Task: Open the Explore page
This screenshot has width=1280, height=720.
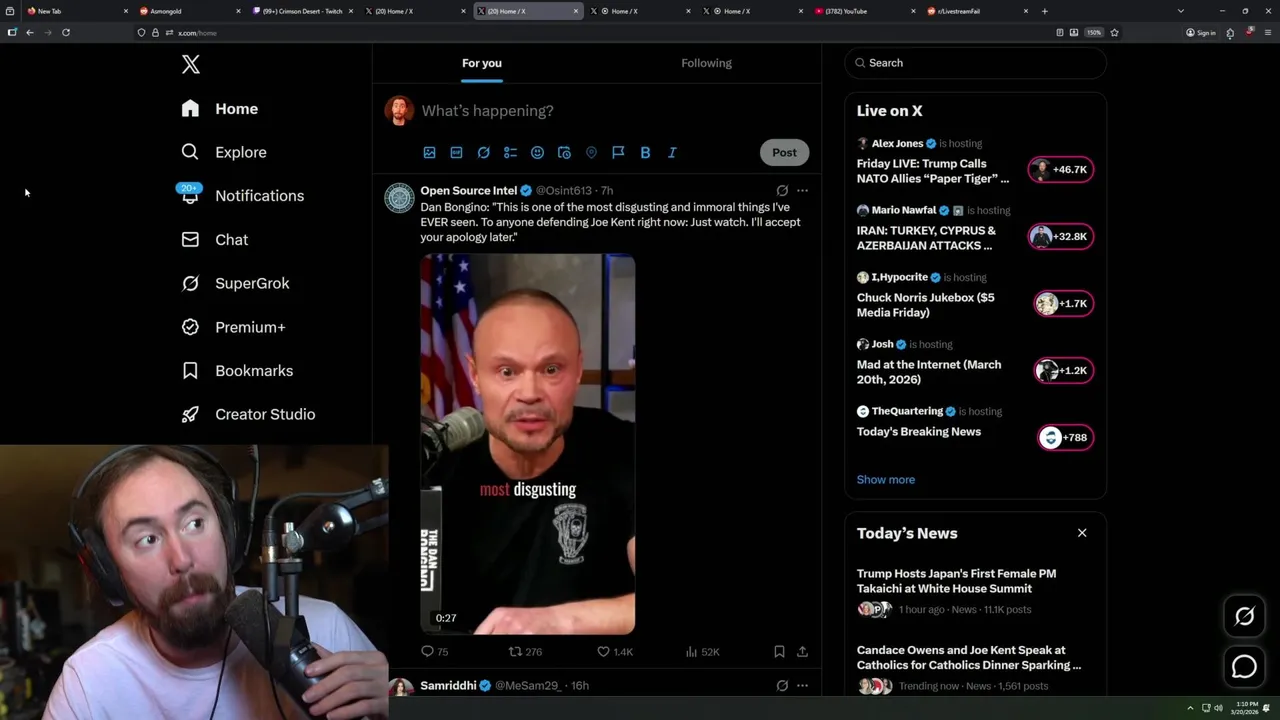Action: [224, 152]
